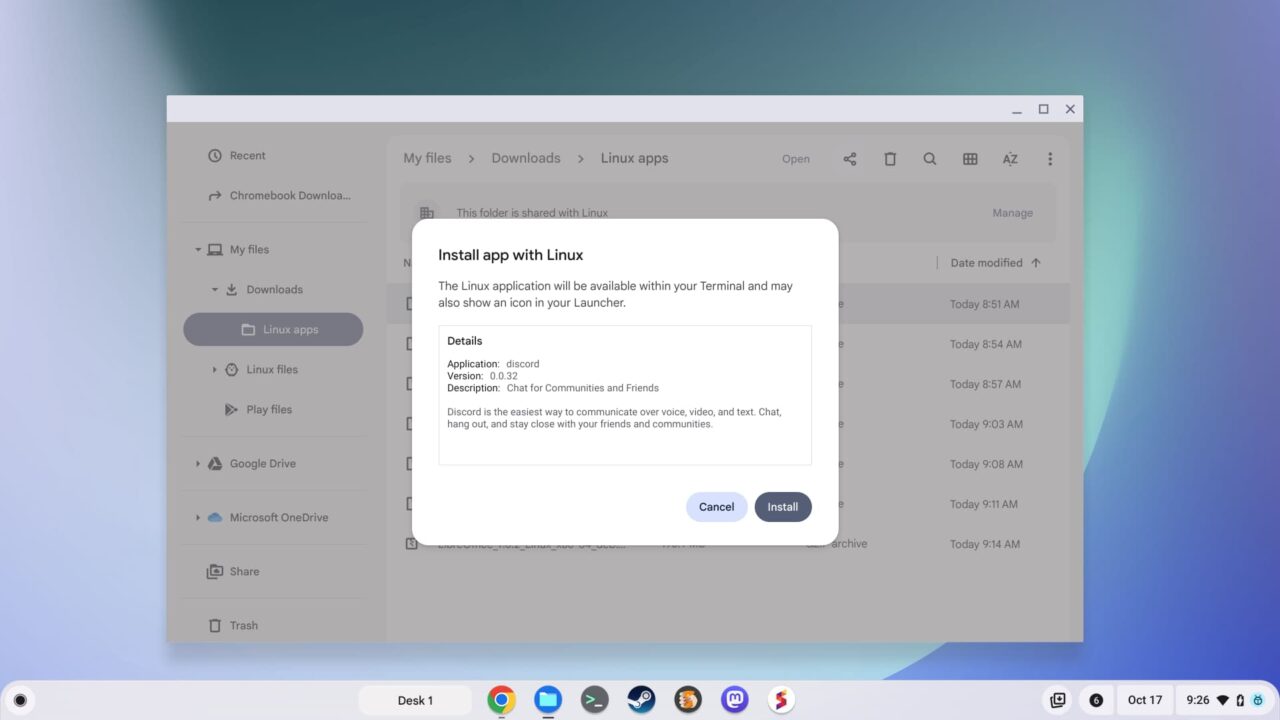Select the row dated Today 8:57 AM
This screenshot has height=720, width=1280.
728,384
